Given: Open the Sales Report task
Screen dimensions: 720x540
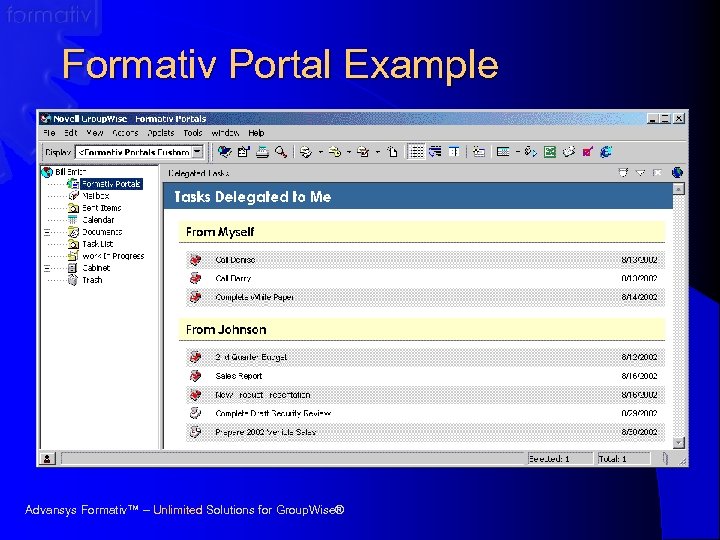Looking at the screenshot, I should [239, 376].
